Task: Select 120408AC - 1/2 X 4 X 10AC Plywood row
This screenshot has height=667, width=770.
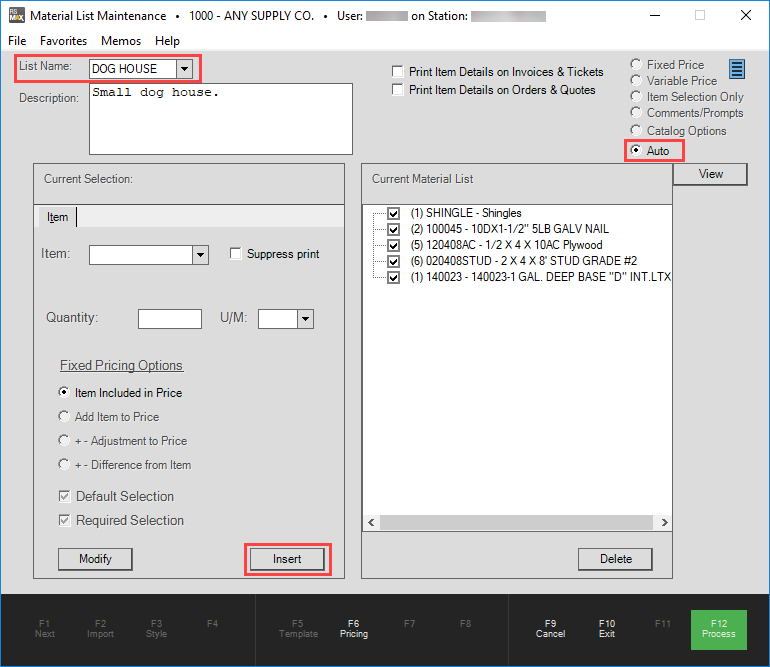Action: pyautogui.click(x=506, y=245)
